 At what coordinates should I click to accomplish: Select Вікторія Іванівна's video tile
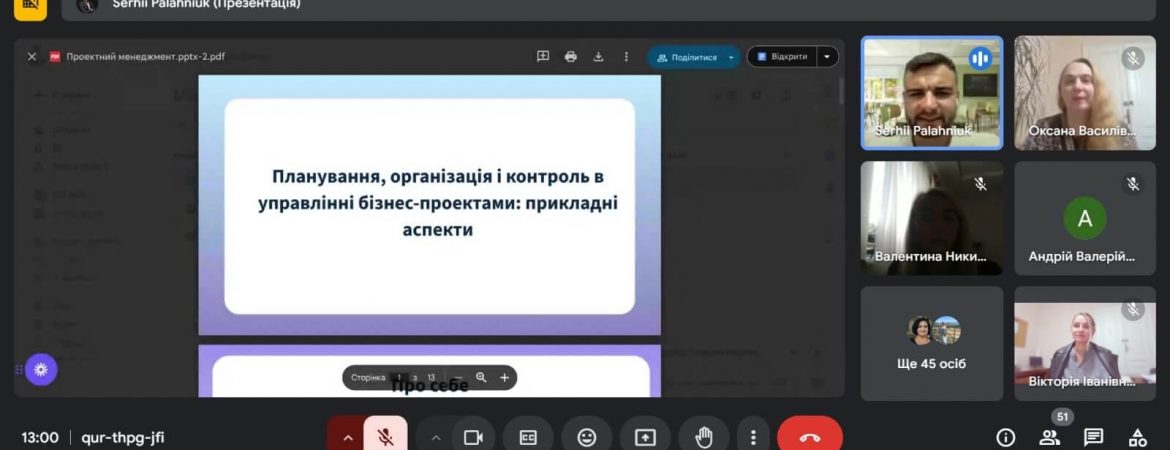(x=1085, y=343)
